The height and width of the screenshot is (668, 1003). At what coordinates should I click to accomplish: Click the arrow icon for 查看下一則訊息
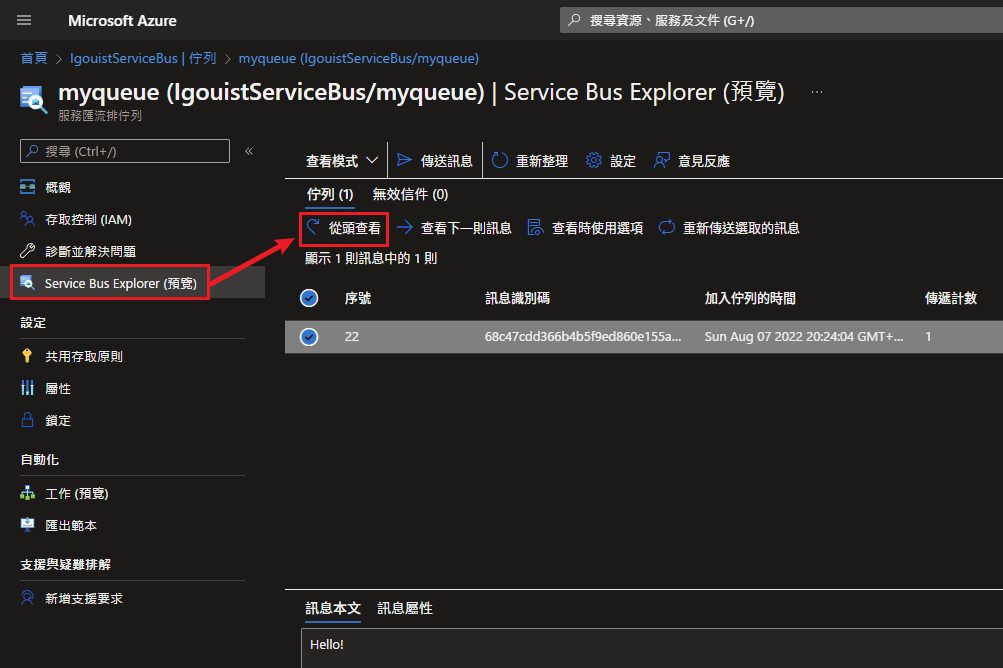point(404,227)
